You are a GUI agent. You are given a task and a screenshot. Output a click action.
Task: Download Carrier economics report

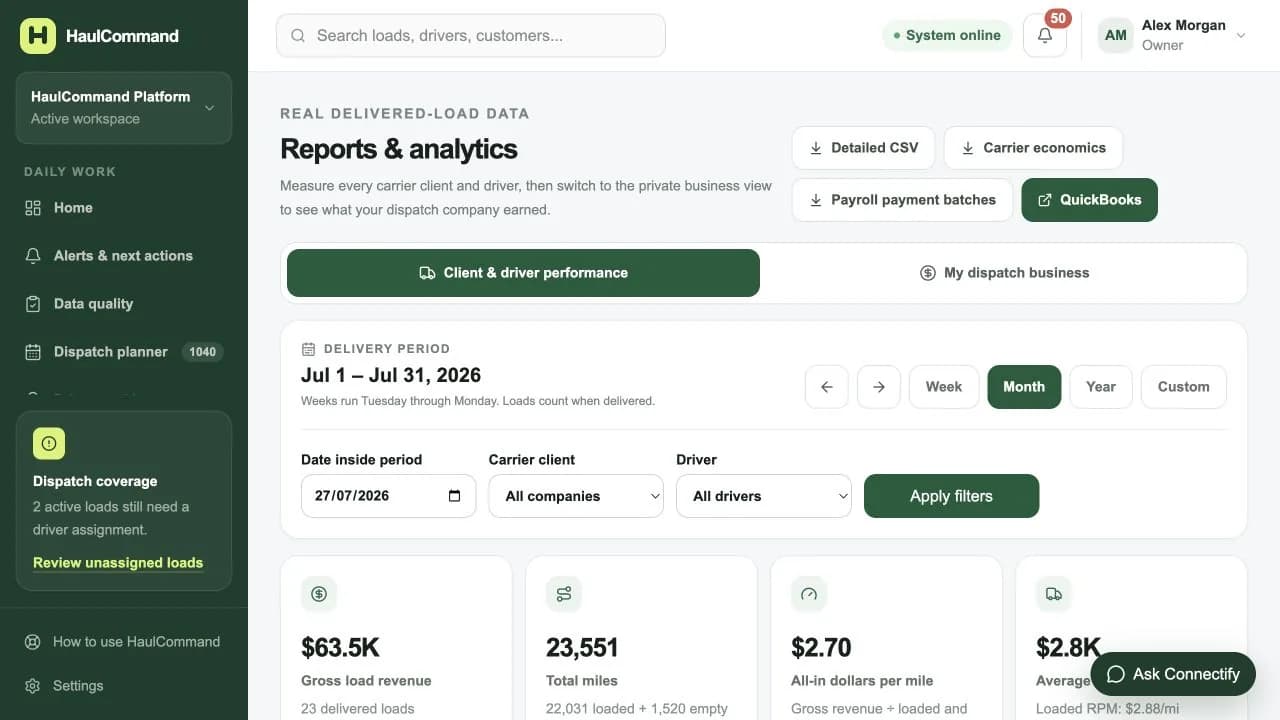(1033, 148)
